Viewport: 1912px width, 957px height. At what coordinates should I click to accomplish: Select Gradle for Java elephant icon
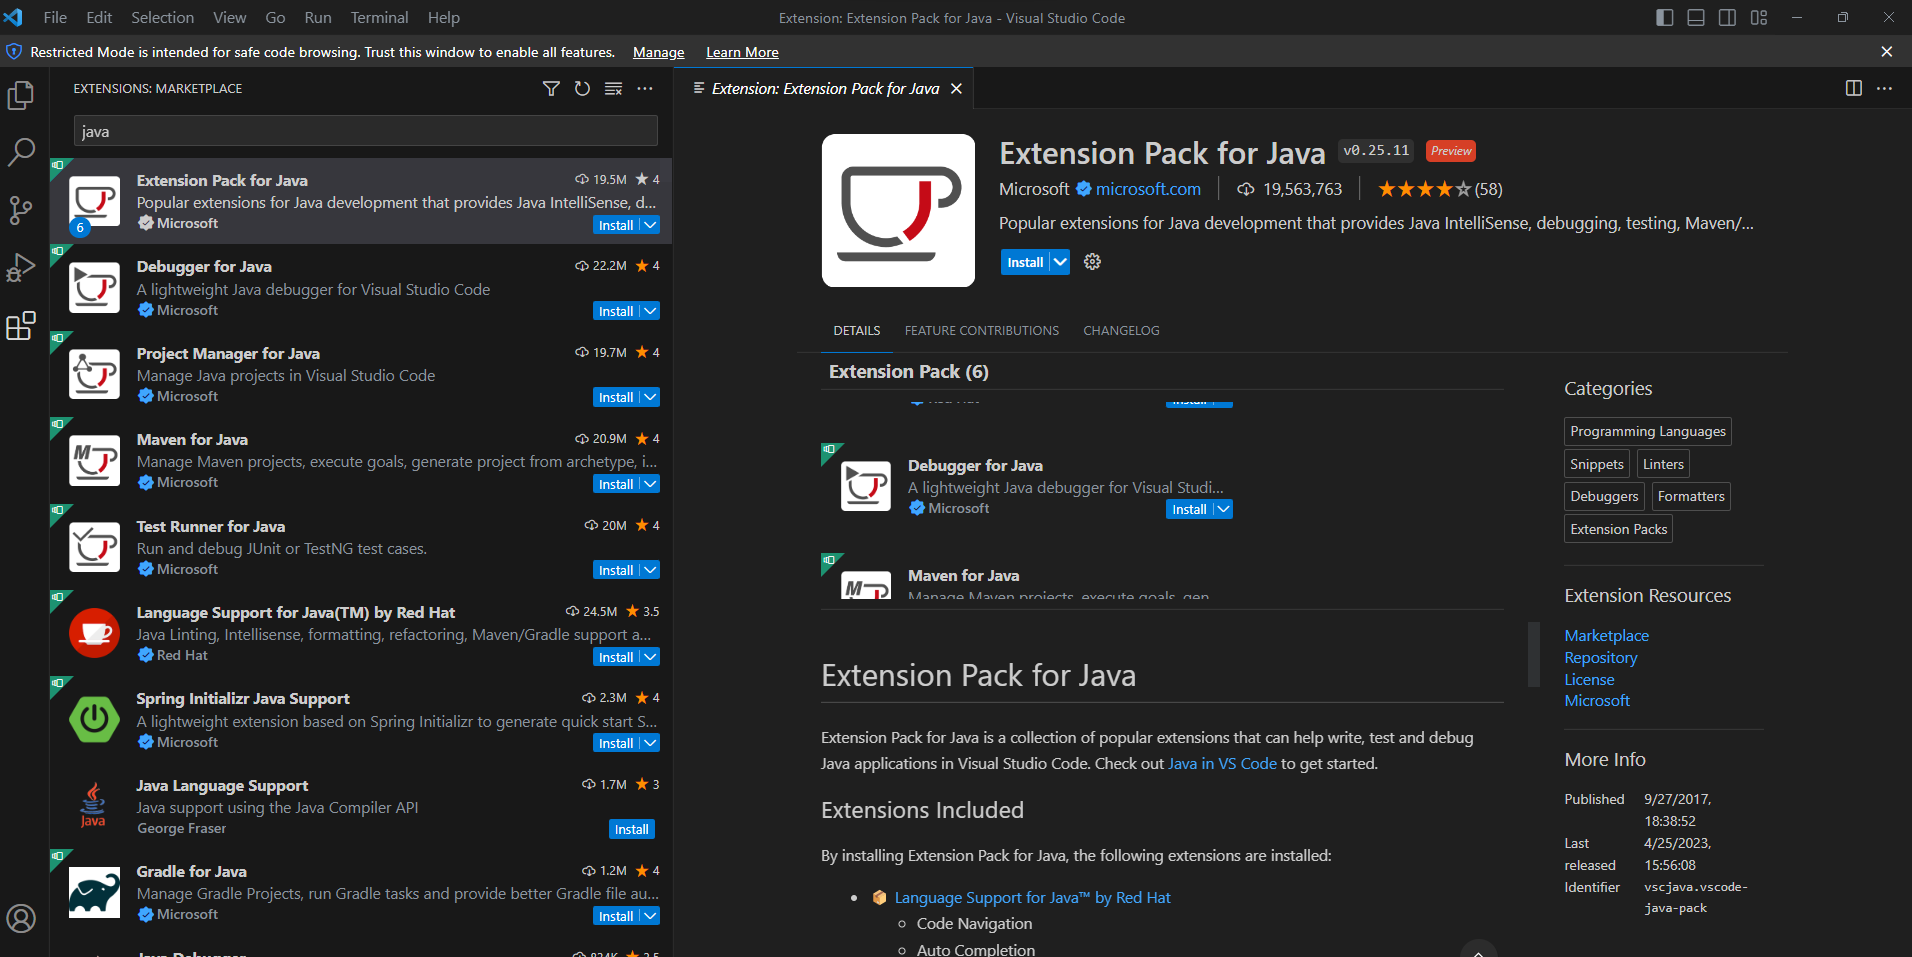coord(95,893)
